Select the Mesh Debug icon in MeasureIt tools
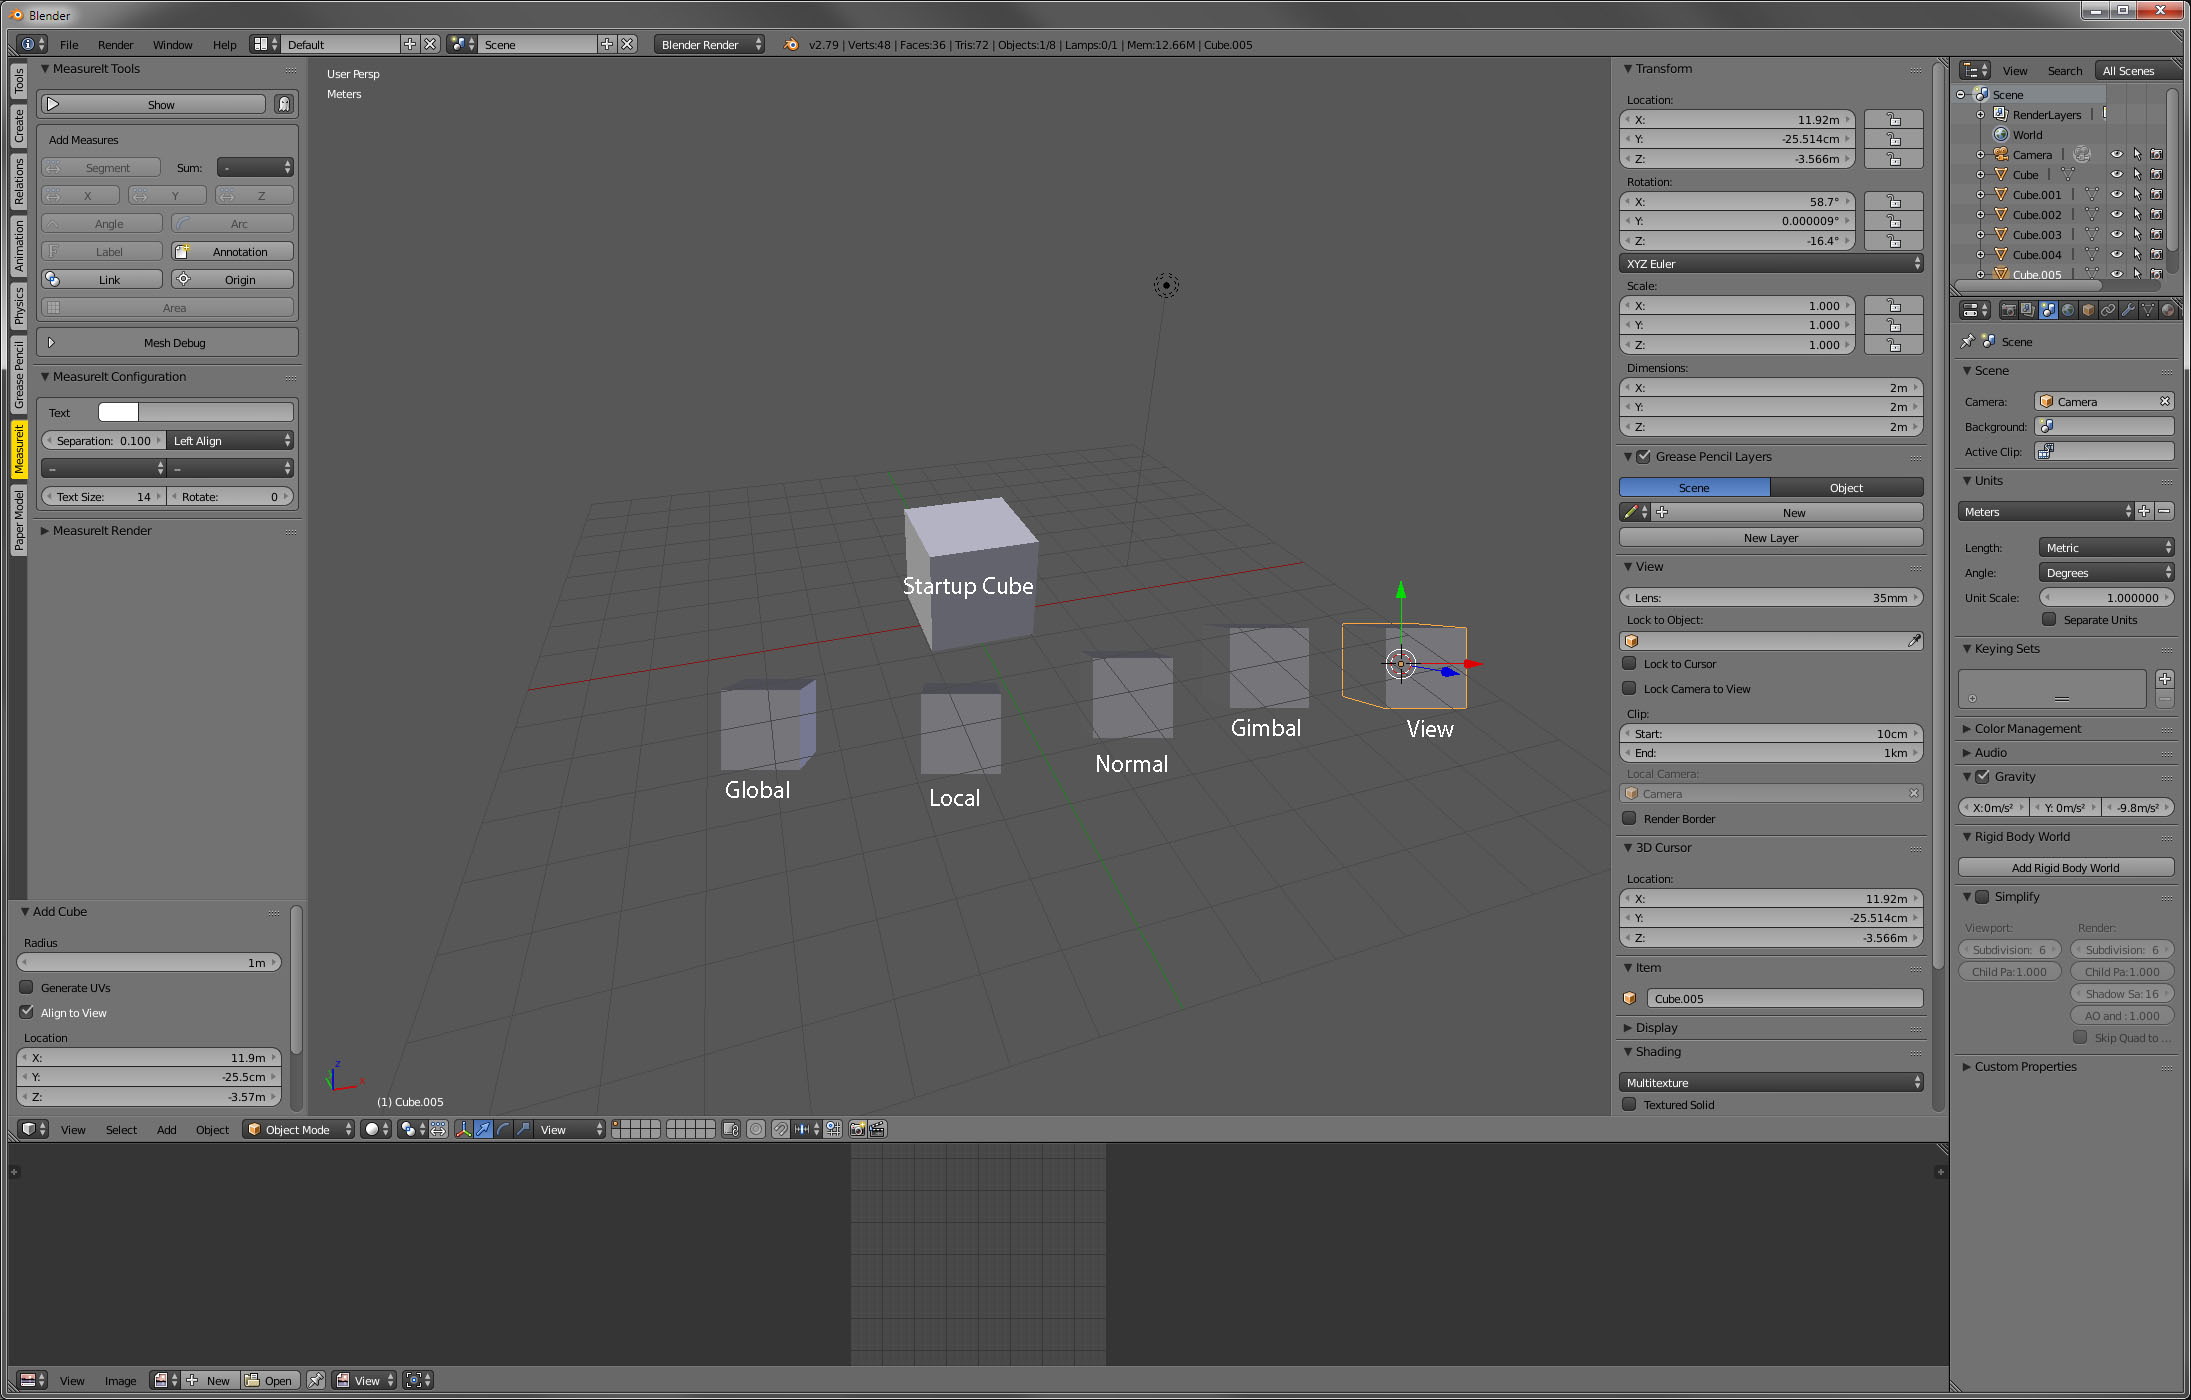 tap(48, 342)
